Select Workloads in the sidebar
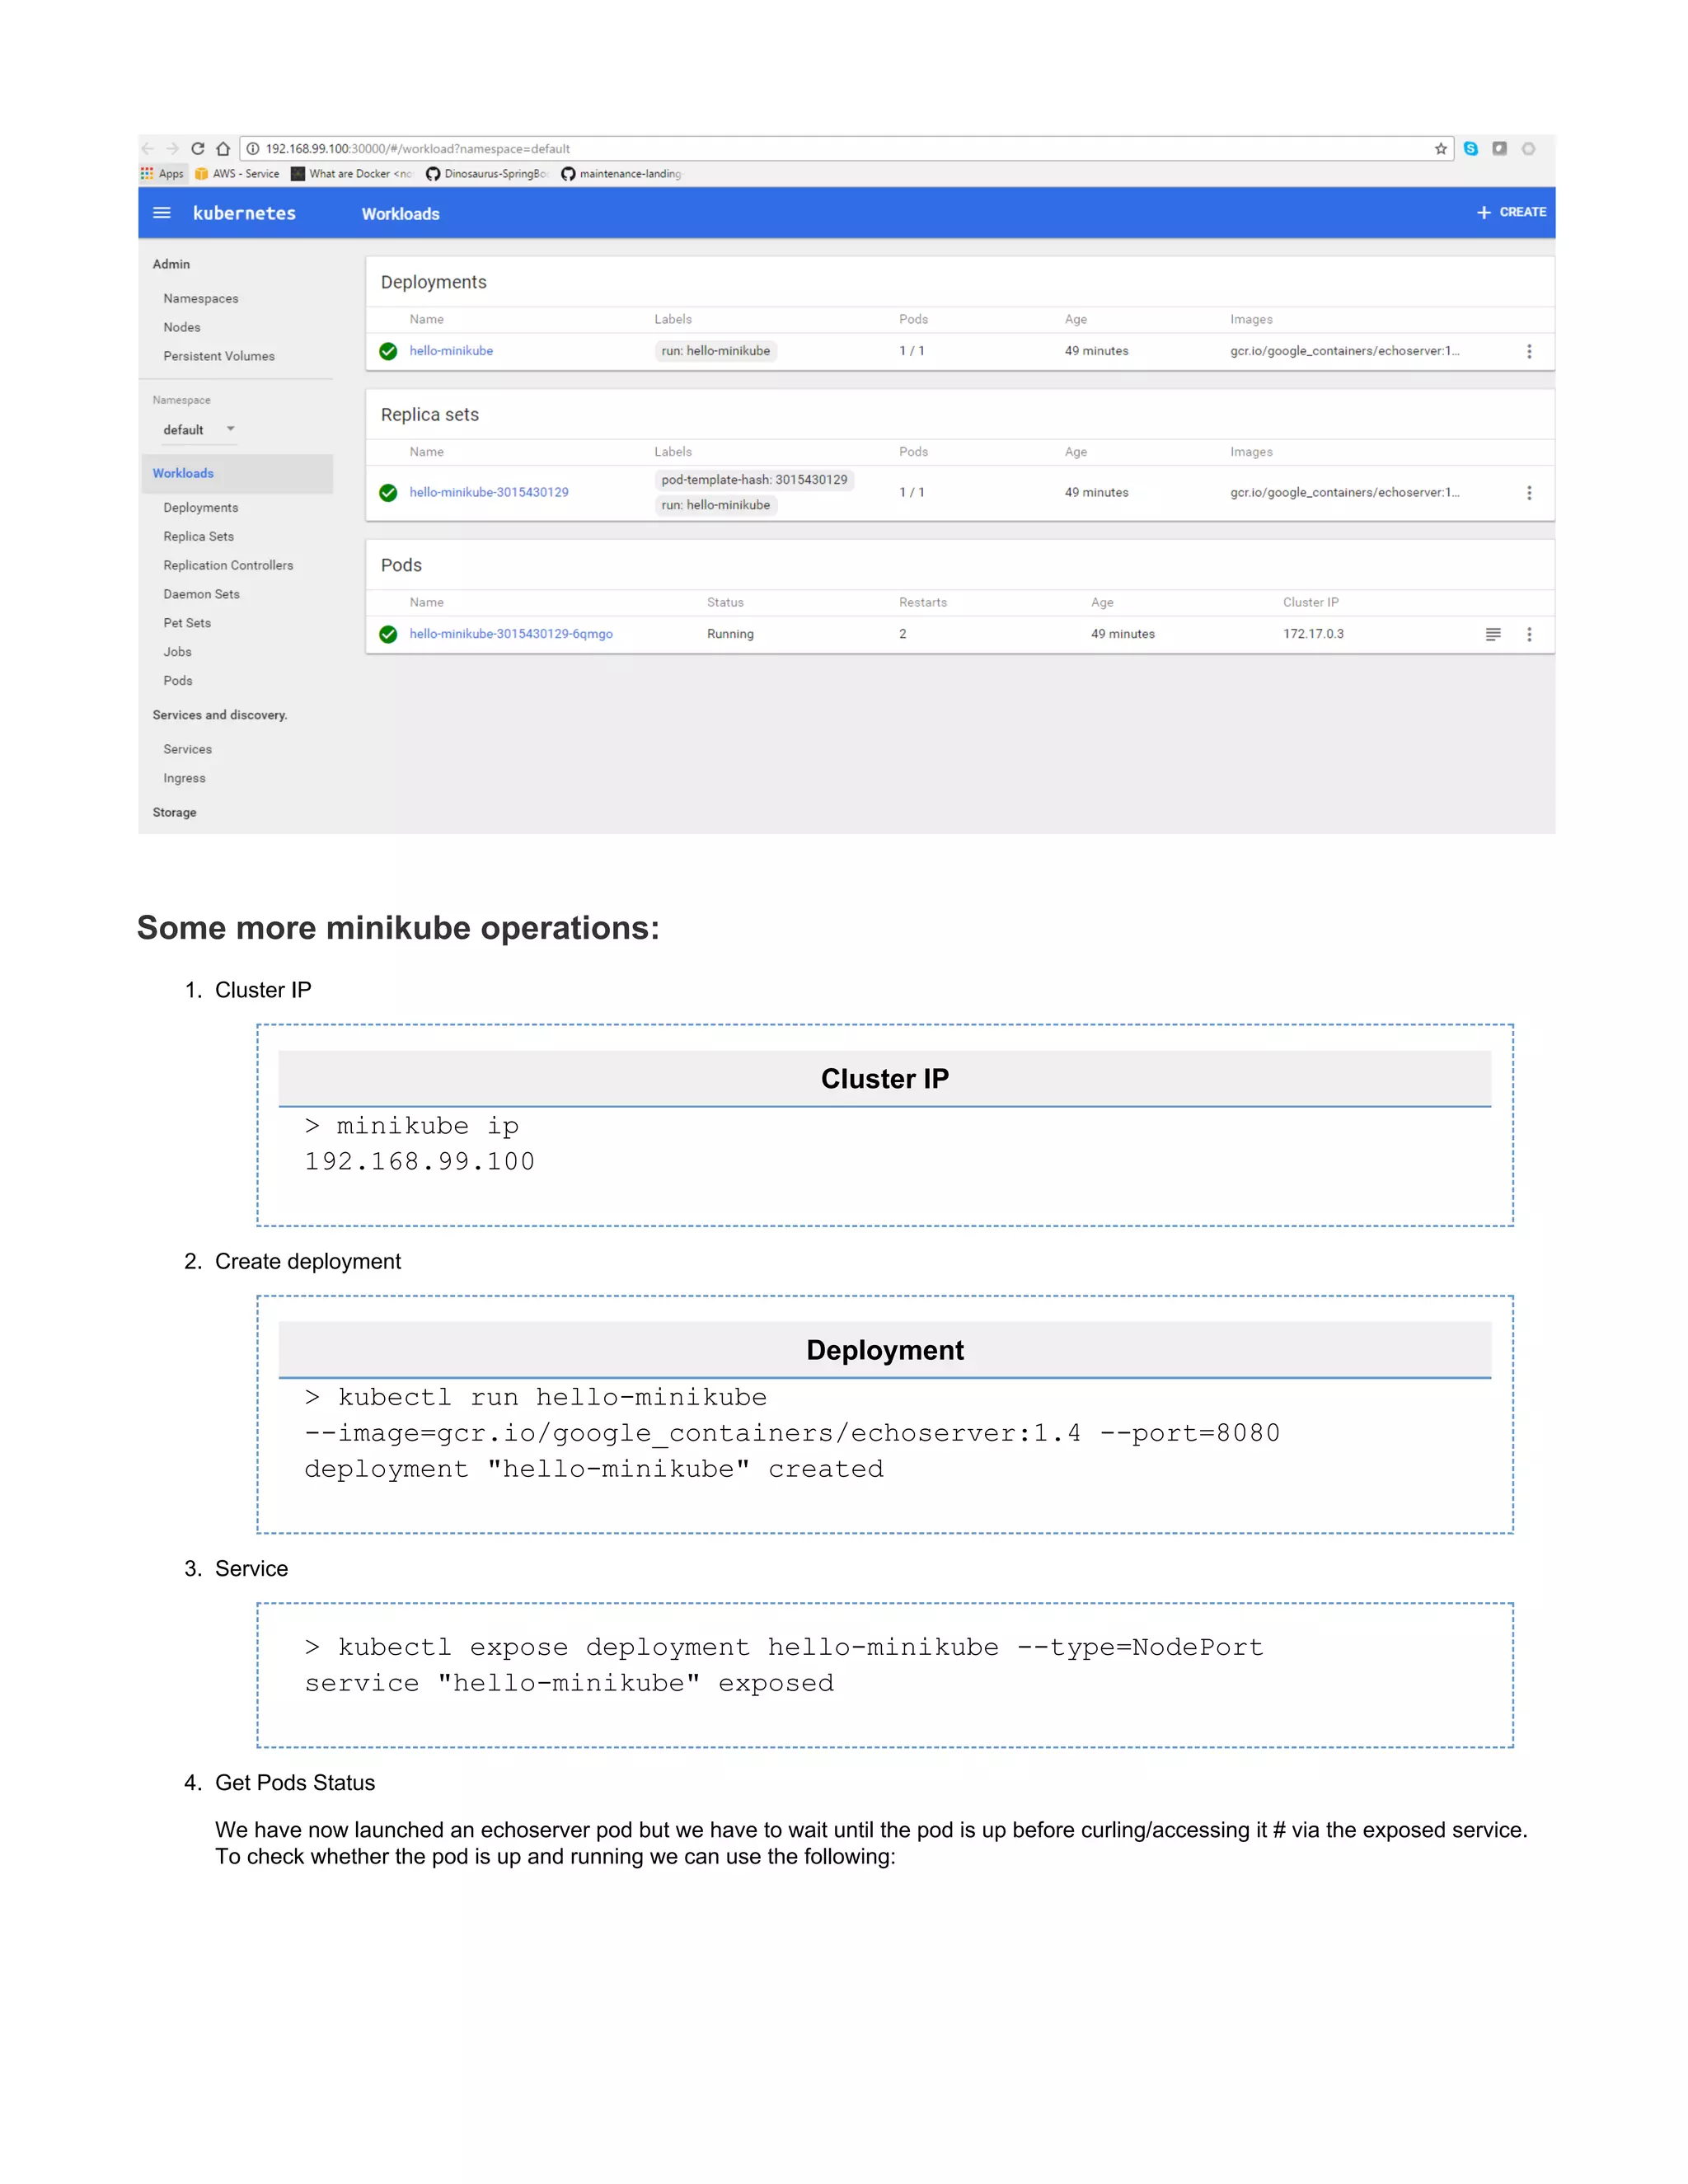The width and height of the screenshot is (1688, 2184). (183, 473)
